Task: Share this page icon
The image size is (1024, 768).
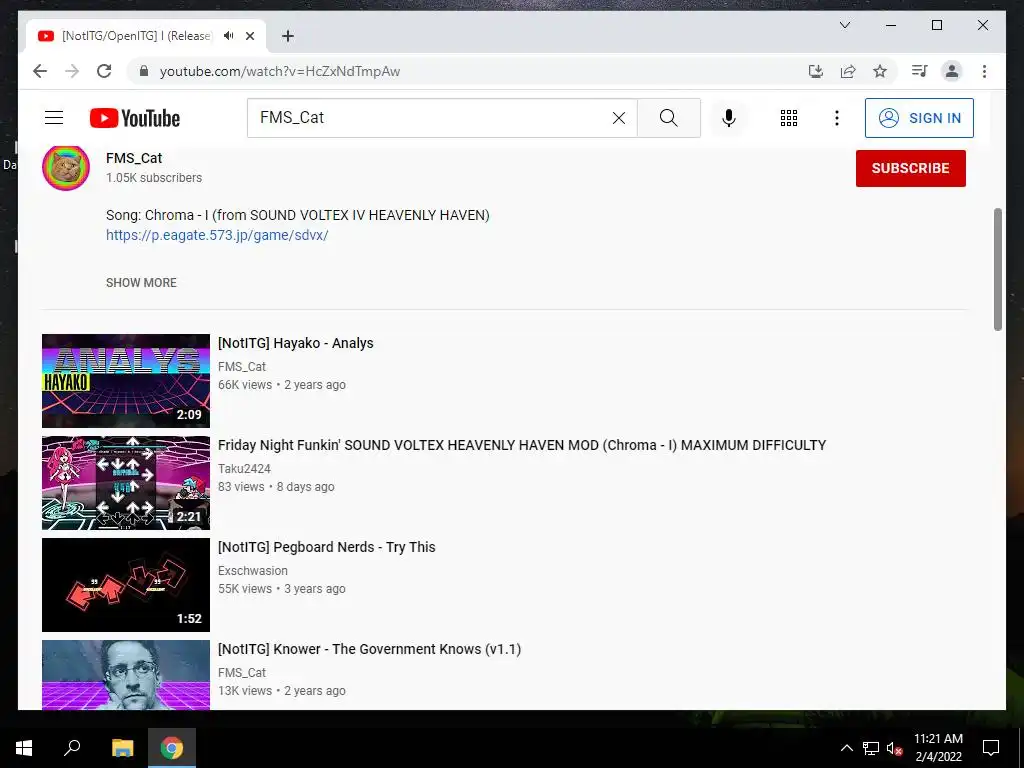Action: coord(848,71)
